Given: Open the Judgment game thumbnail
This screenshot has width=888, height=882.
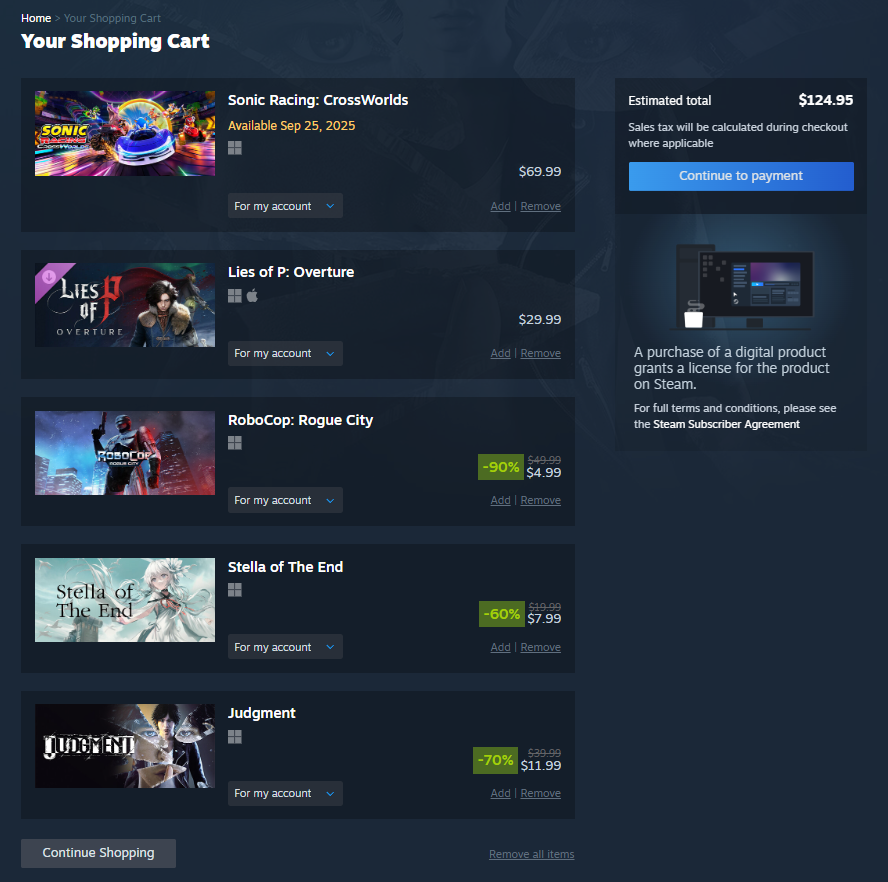Looking at the screenshot, I should click(x=125, y=746).
